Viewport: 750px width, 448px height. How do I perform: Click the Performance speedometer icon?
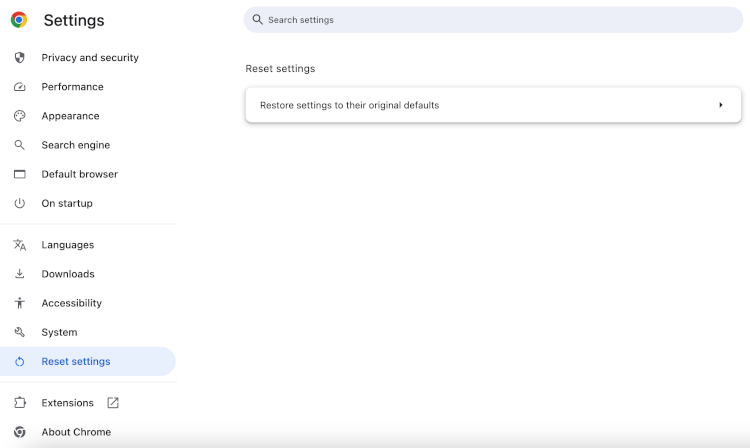point(20,87)
